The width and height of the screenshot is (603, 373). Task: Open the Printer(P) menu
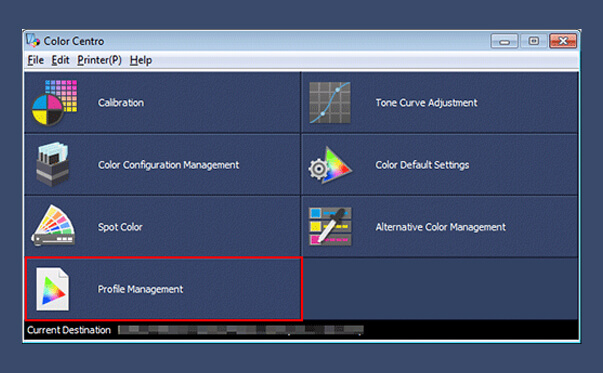[99, 60]
